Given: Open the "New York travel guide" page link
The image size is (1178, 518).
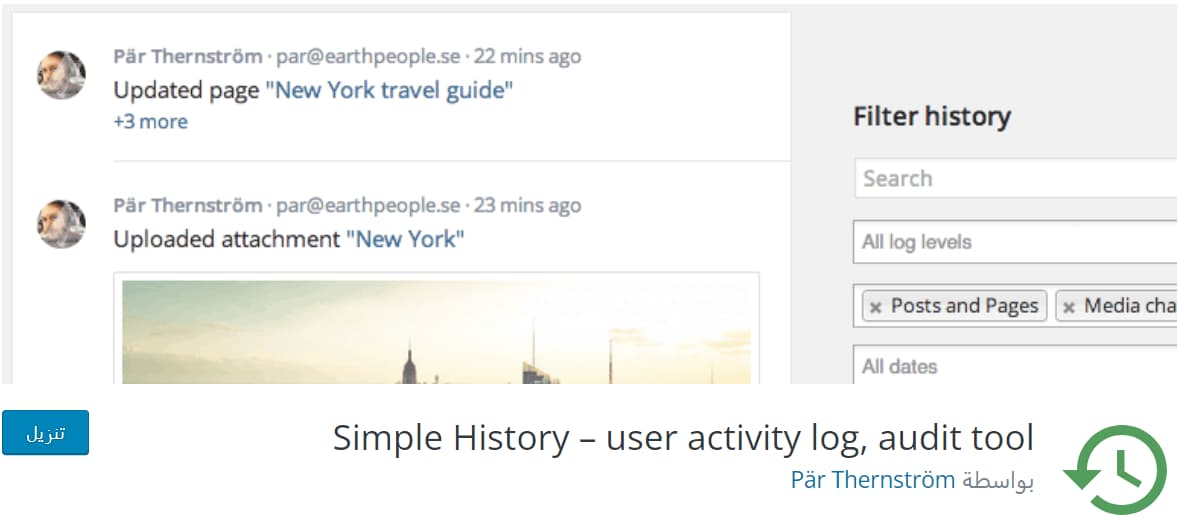Looking at the screenshot, I should (389, 90).
